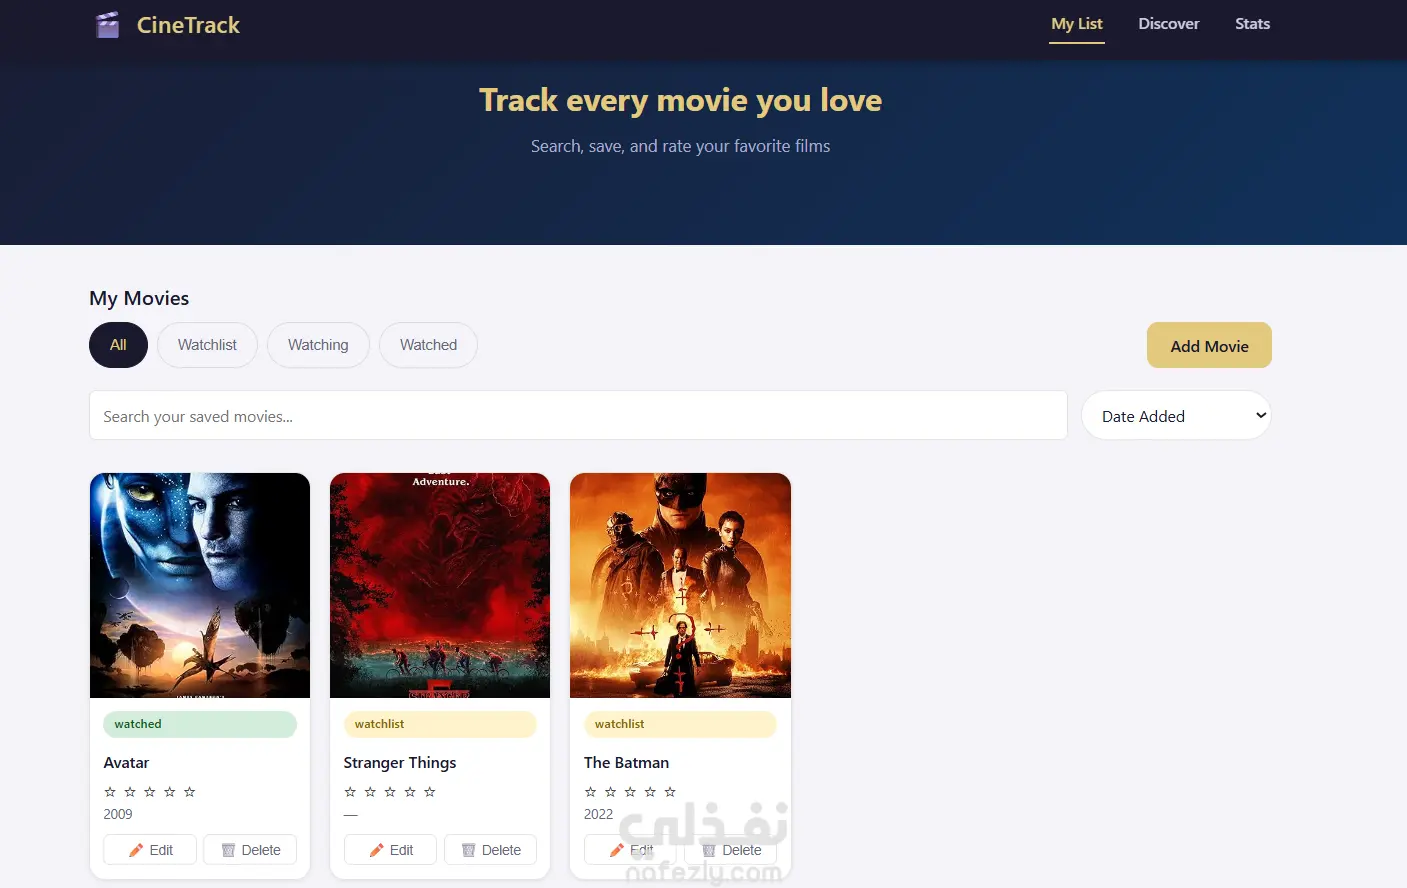This screenshot has height=888, width=1407.
Task: Edit the Stranger Things entry
Action: point(390,850)
